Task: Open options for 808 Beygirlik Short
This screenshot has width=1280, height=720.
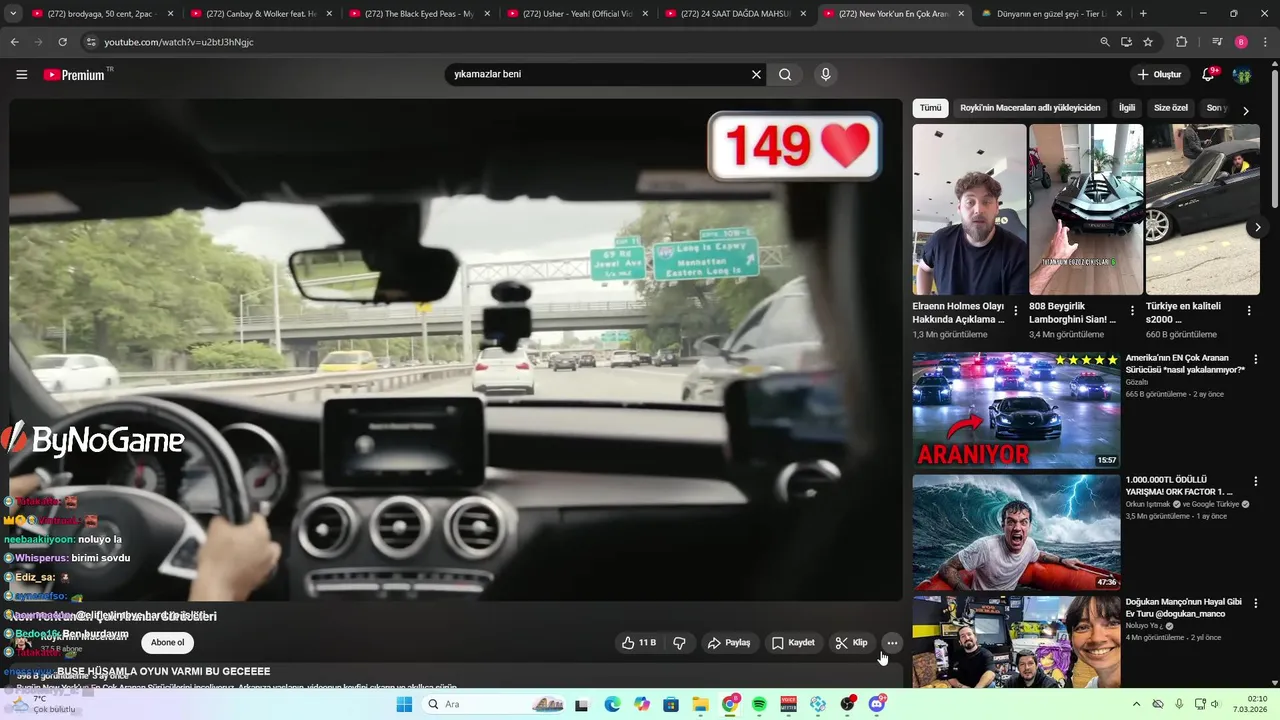Action: 1132,311
